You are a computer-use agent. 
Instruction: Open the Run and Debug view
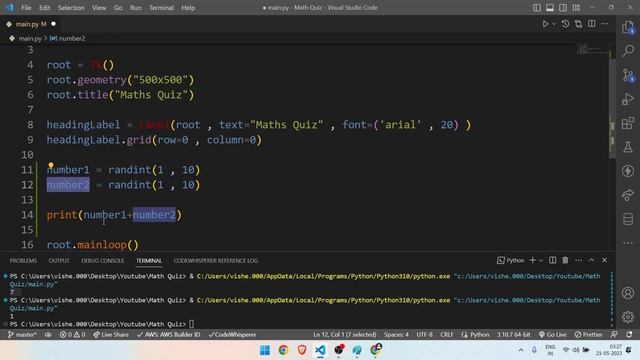(x=628, y=99)
